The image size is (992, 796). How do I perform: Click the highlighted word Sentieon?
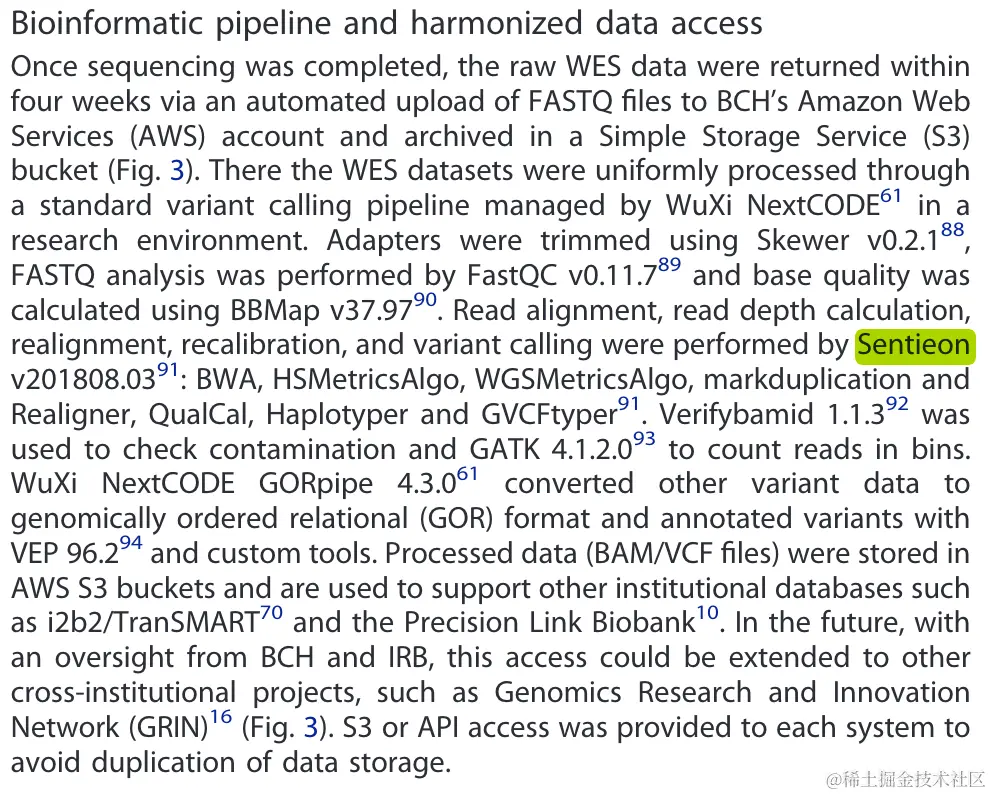(914, 345)
